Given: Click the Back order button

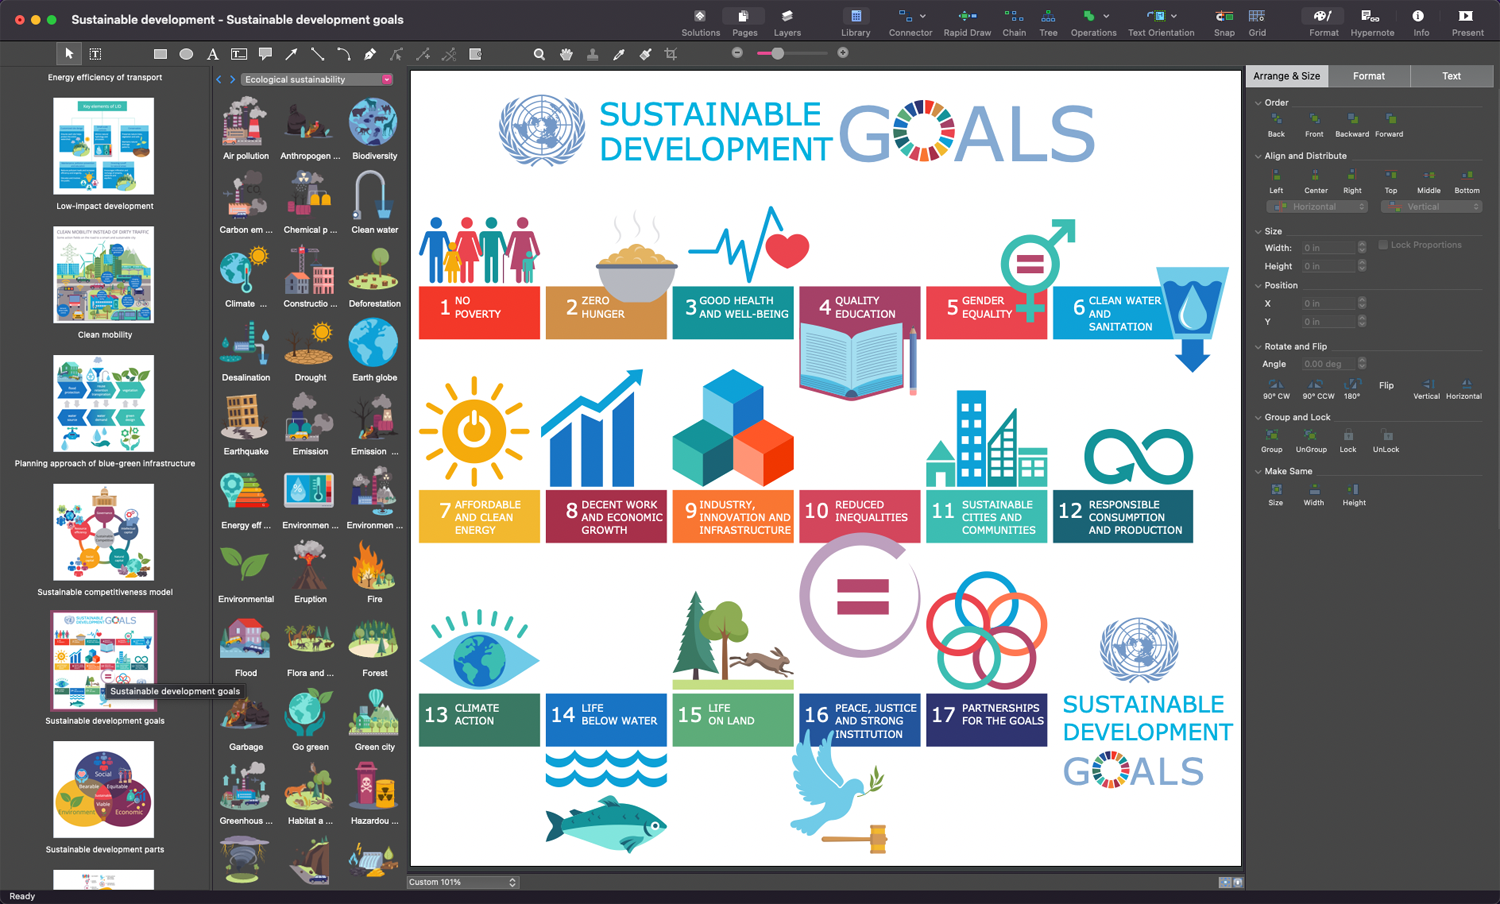Looking at the screenshot, I should point(1276,125).
